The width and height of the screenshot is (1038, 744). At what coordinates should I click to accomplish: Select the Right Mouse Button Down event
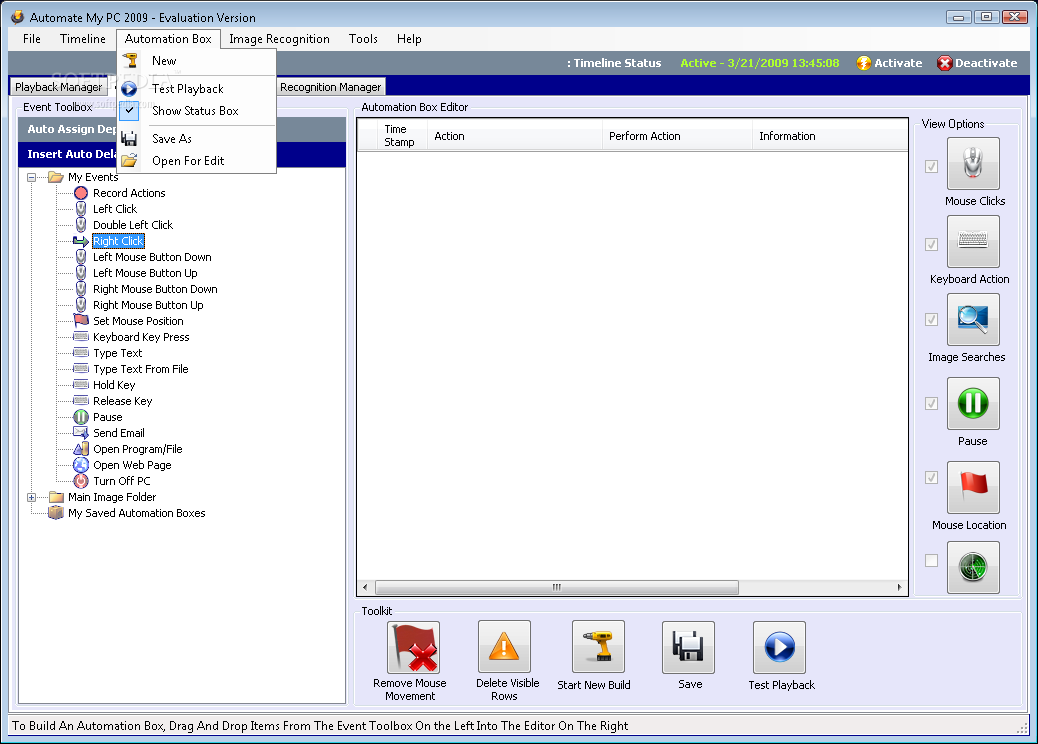[155, 289]
